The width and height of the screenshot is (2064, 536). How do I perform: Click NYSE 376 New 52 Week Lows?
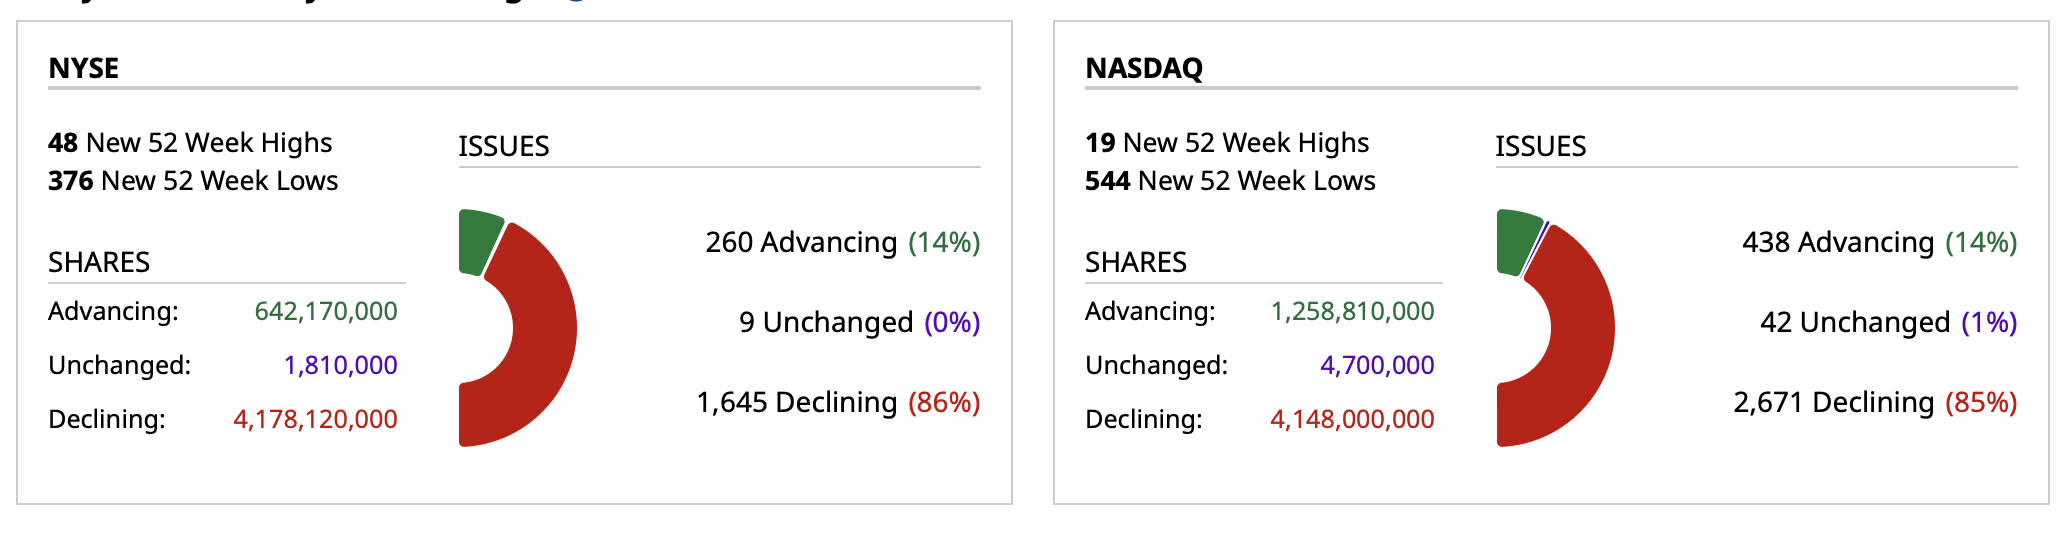tap(193, 181)
